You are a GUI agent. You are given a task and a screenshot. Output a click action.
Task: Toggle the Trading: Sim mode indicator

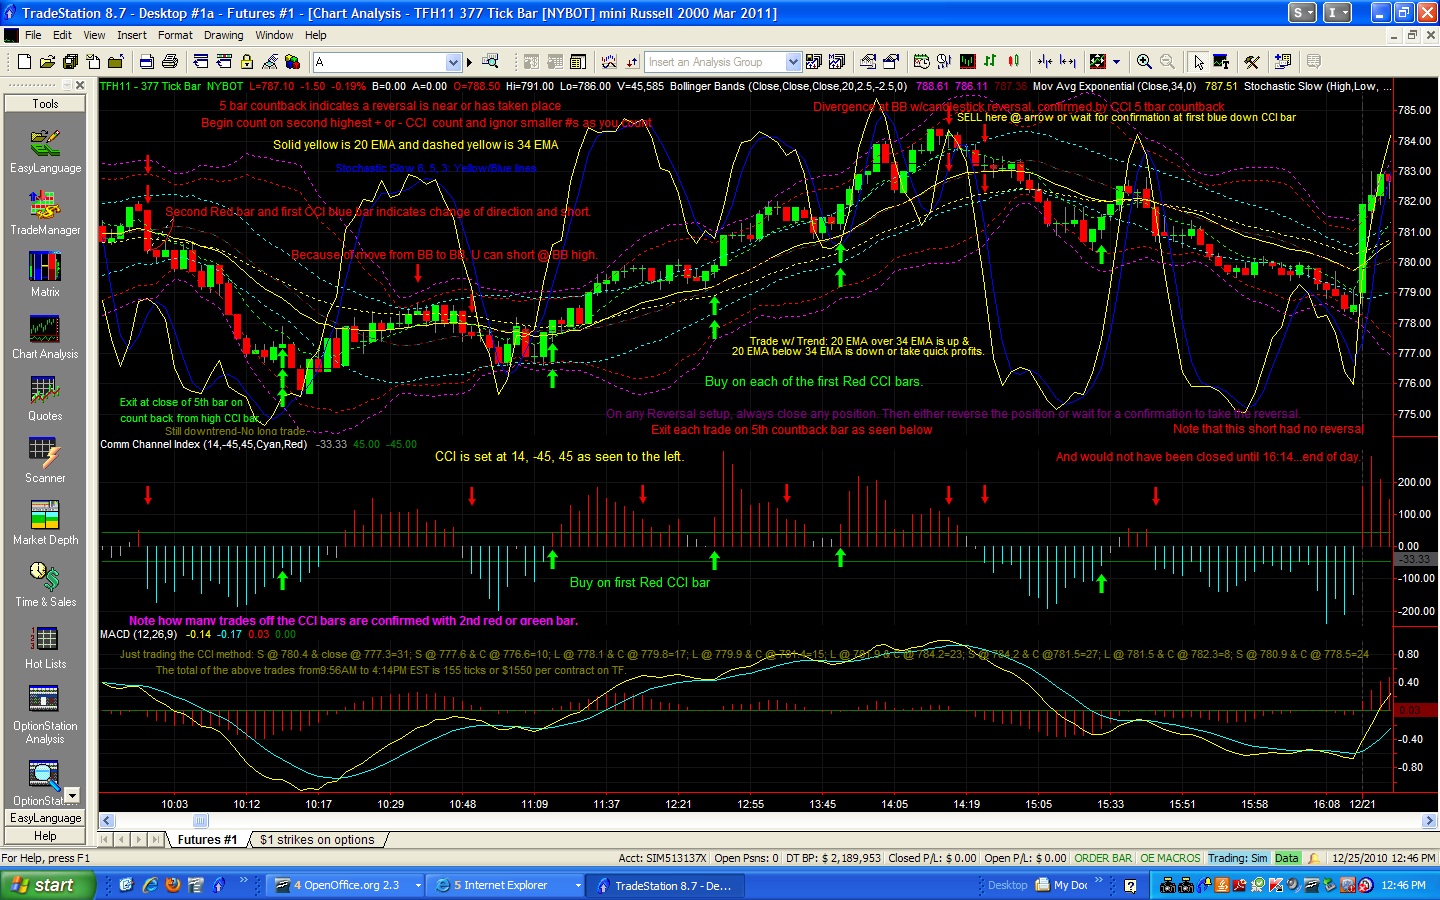click(x=1238, y=858)
